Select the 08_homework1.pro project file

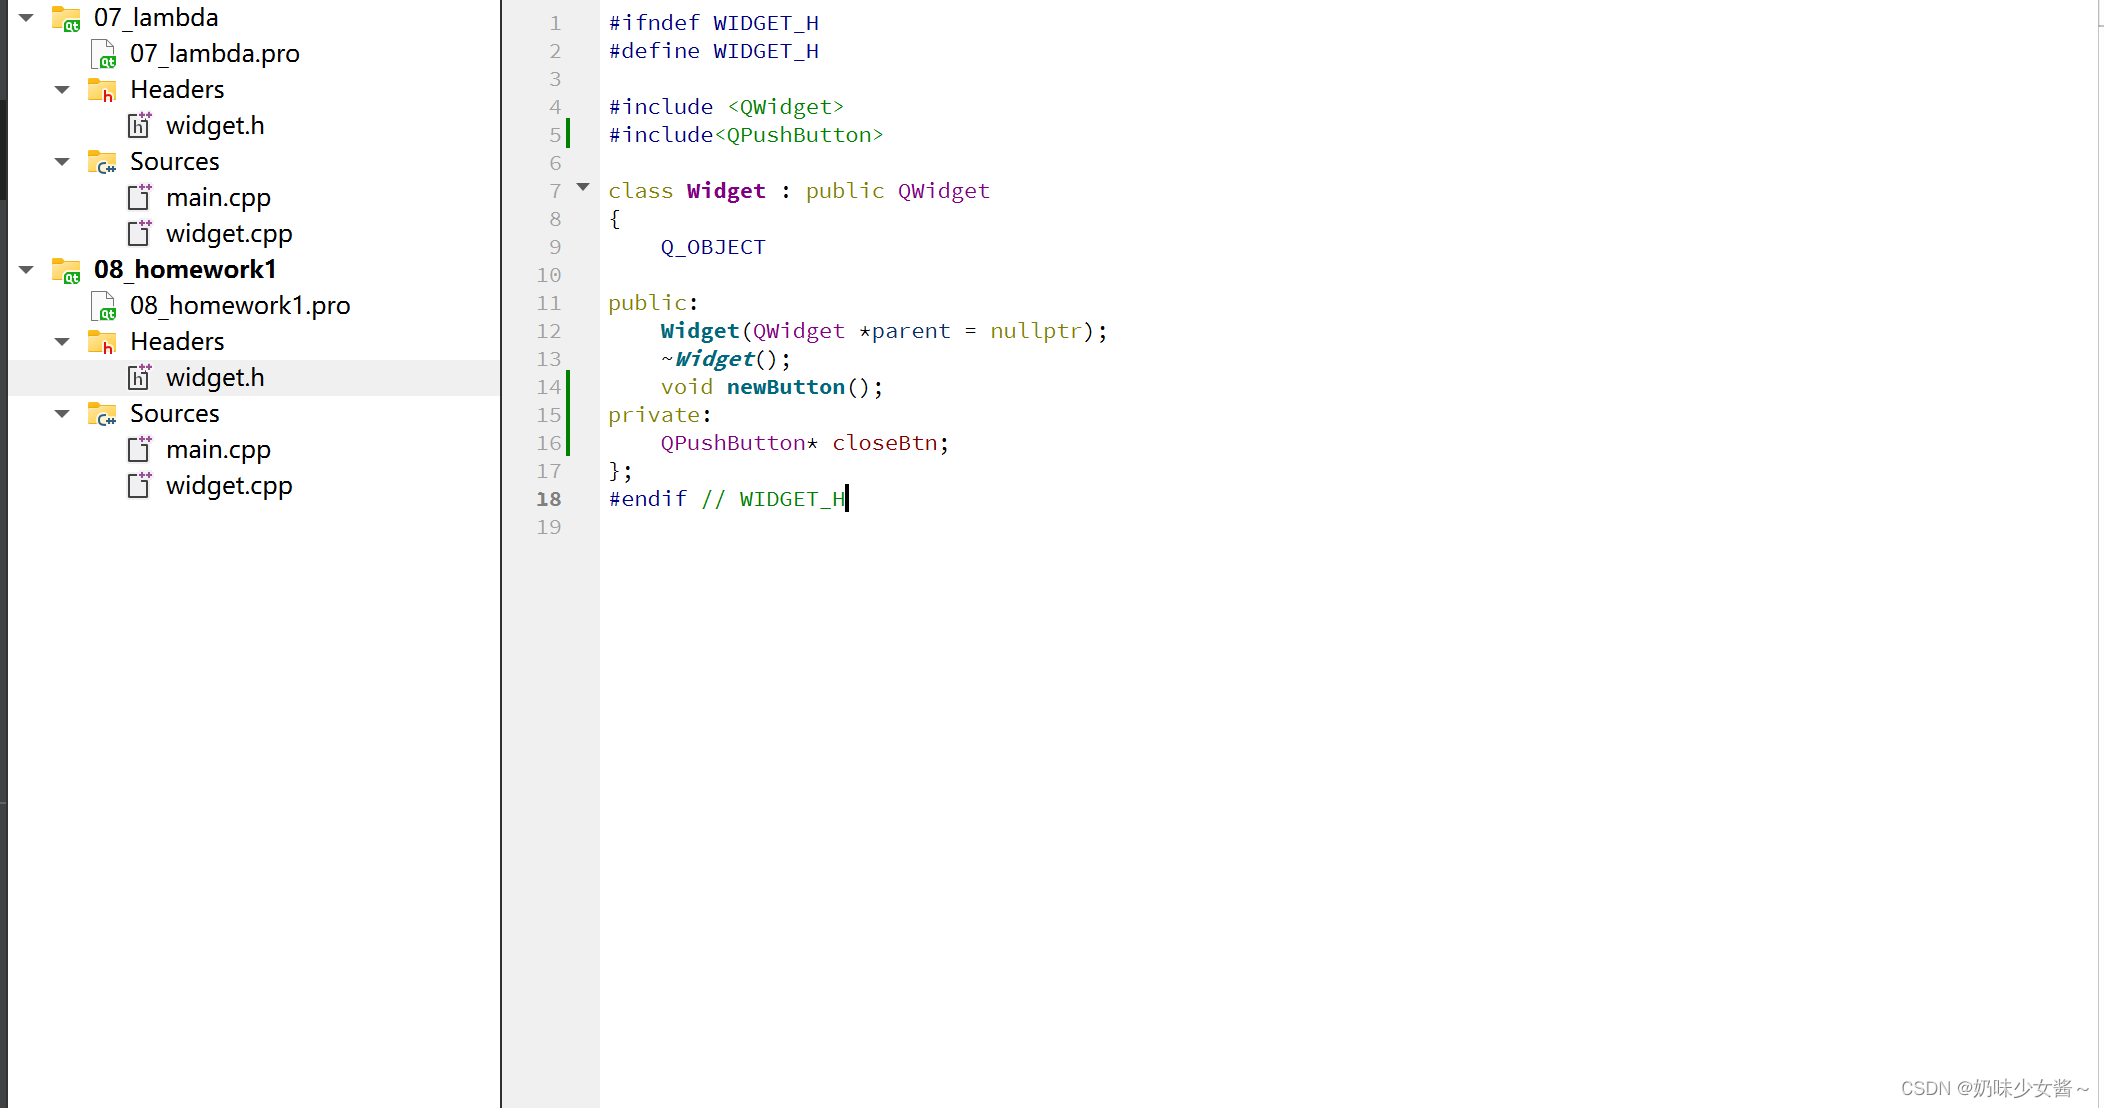[239, 305]
